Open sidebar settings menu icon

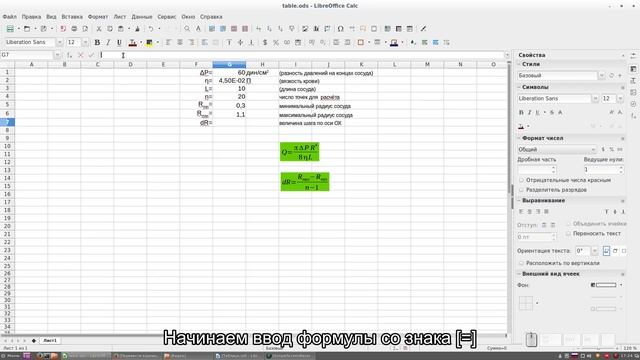(633, 56)
